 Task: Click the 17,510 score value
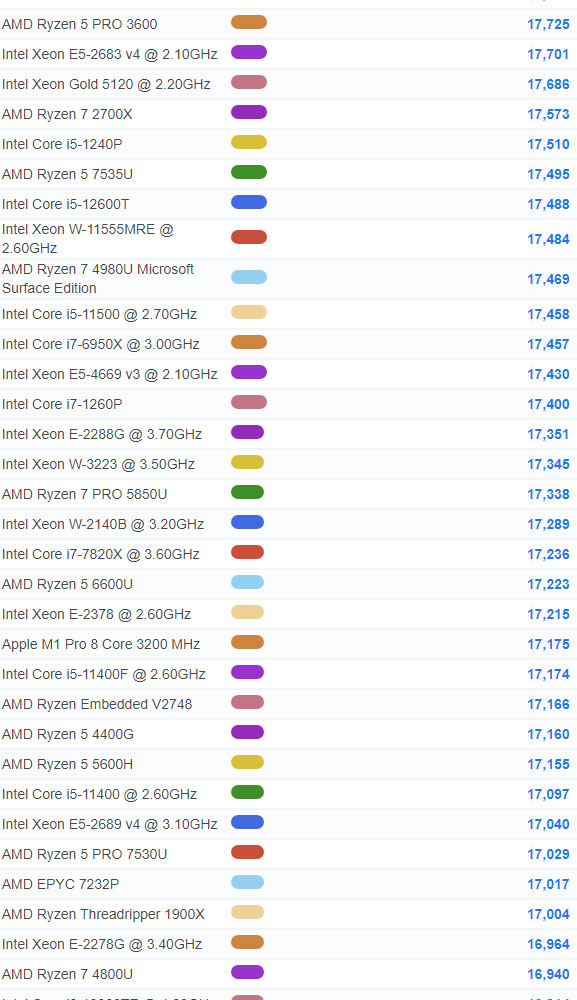[x=548, y=144]
